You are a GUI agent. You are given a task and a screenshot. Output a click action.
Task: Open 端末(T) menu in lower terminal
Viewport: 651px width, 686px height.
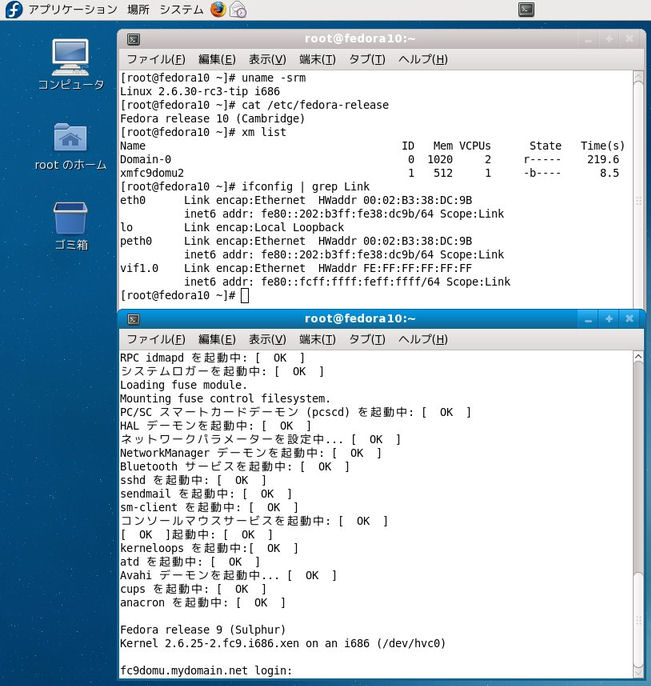click(317, 339)
